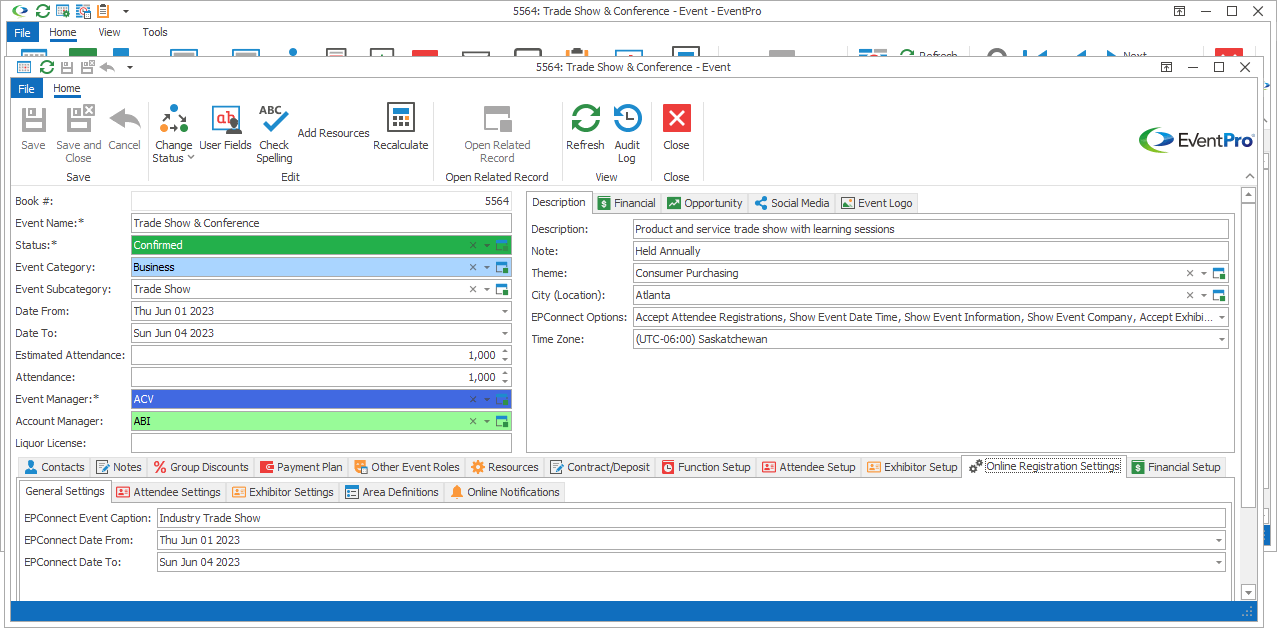The width and height of the screenshot is (1277, 628).
Task: Open Event window quick access toolbar customize arrow
Action: (x=130, y=67)
